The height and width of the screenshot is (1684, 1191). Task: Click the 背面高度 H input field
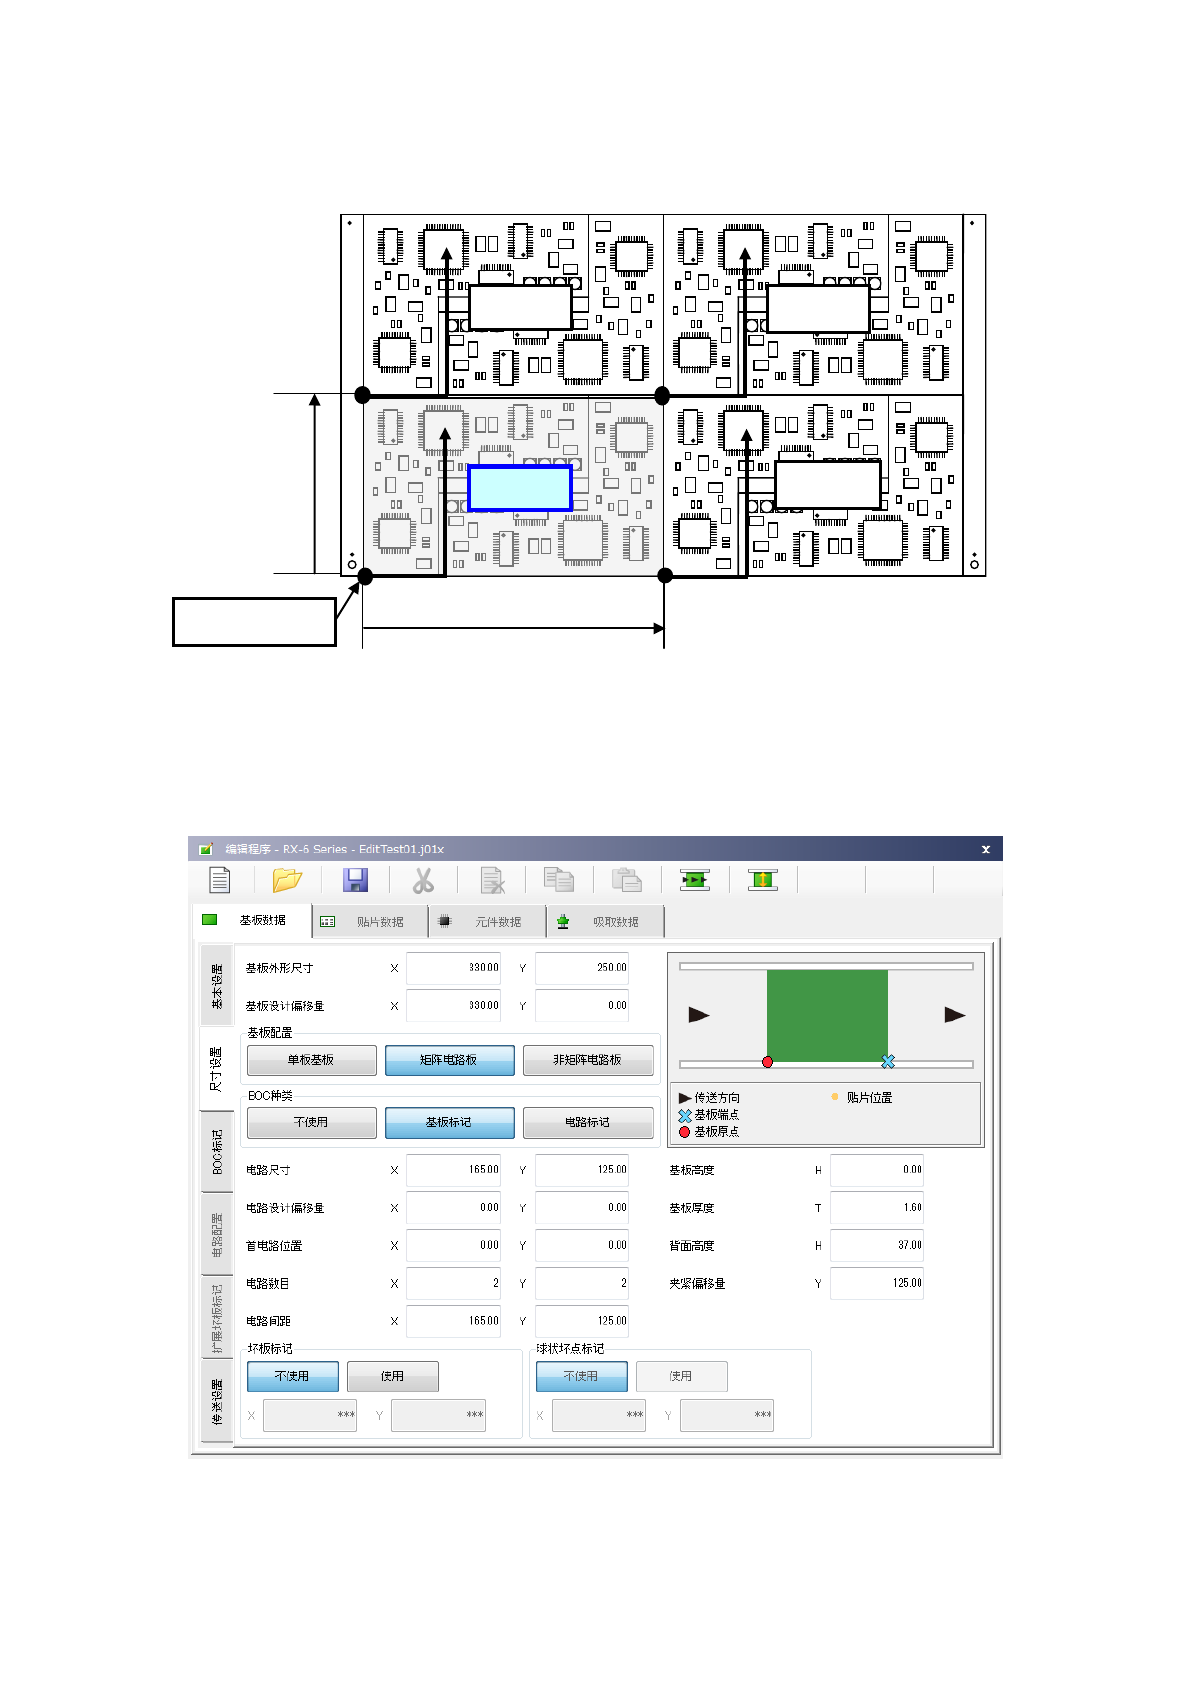[x=877, y=1246]
